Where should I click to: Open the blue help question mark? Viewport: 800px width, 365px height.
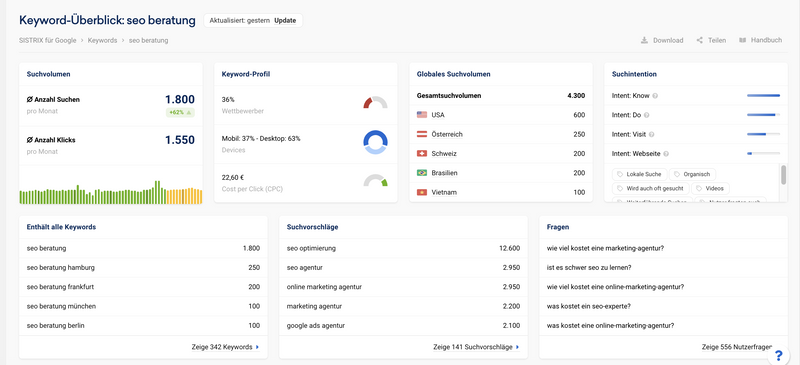[x=779, y=355]
